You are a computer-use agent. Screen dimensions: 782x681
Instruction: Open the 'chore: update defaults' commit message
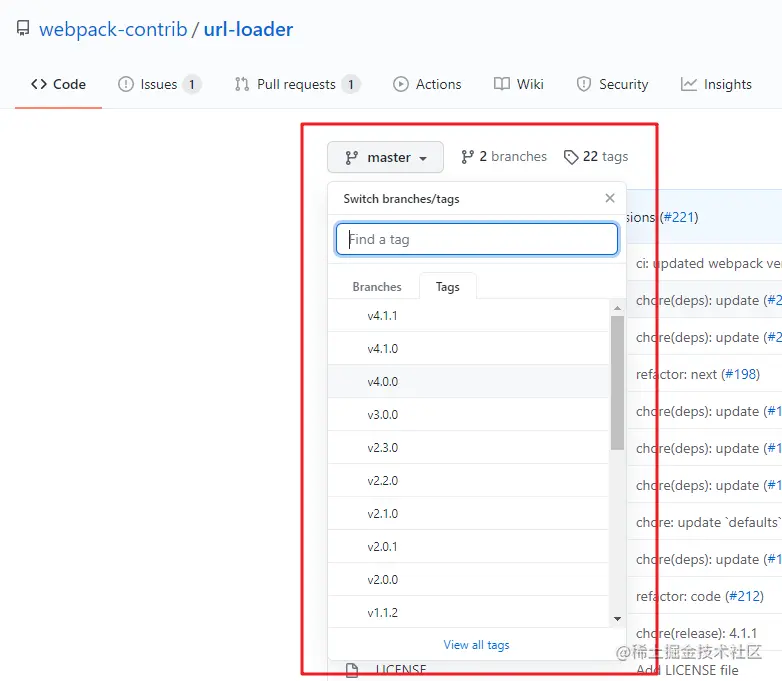click(x=709, y=522)
